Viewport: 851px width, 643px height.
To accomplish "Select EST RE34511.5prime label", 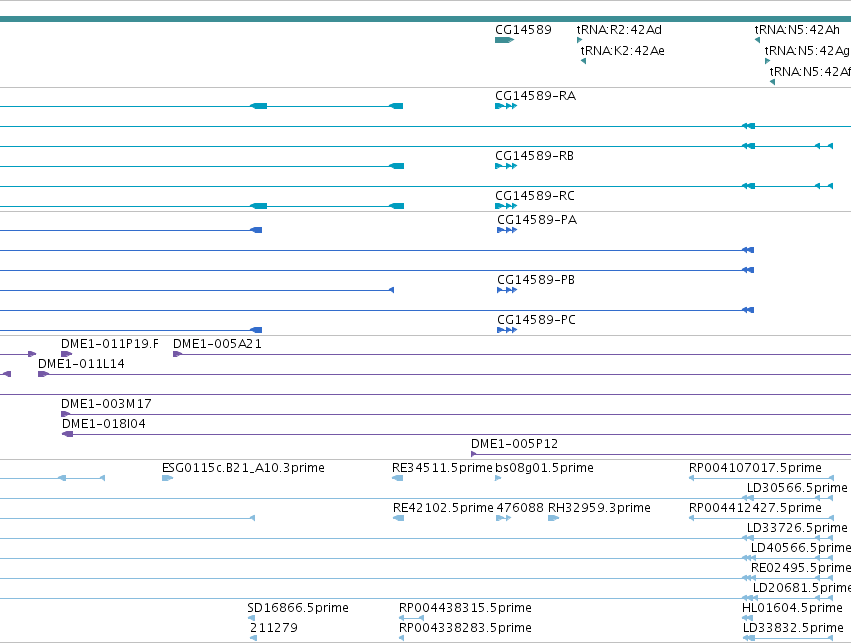I will click(442, 468).
